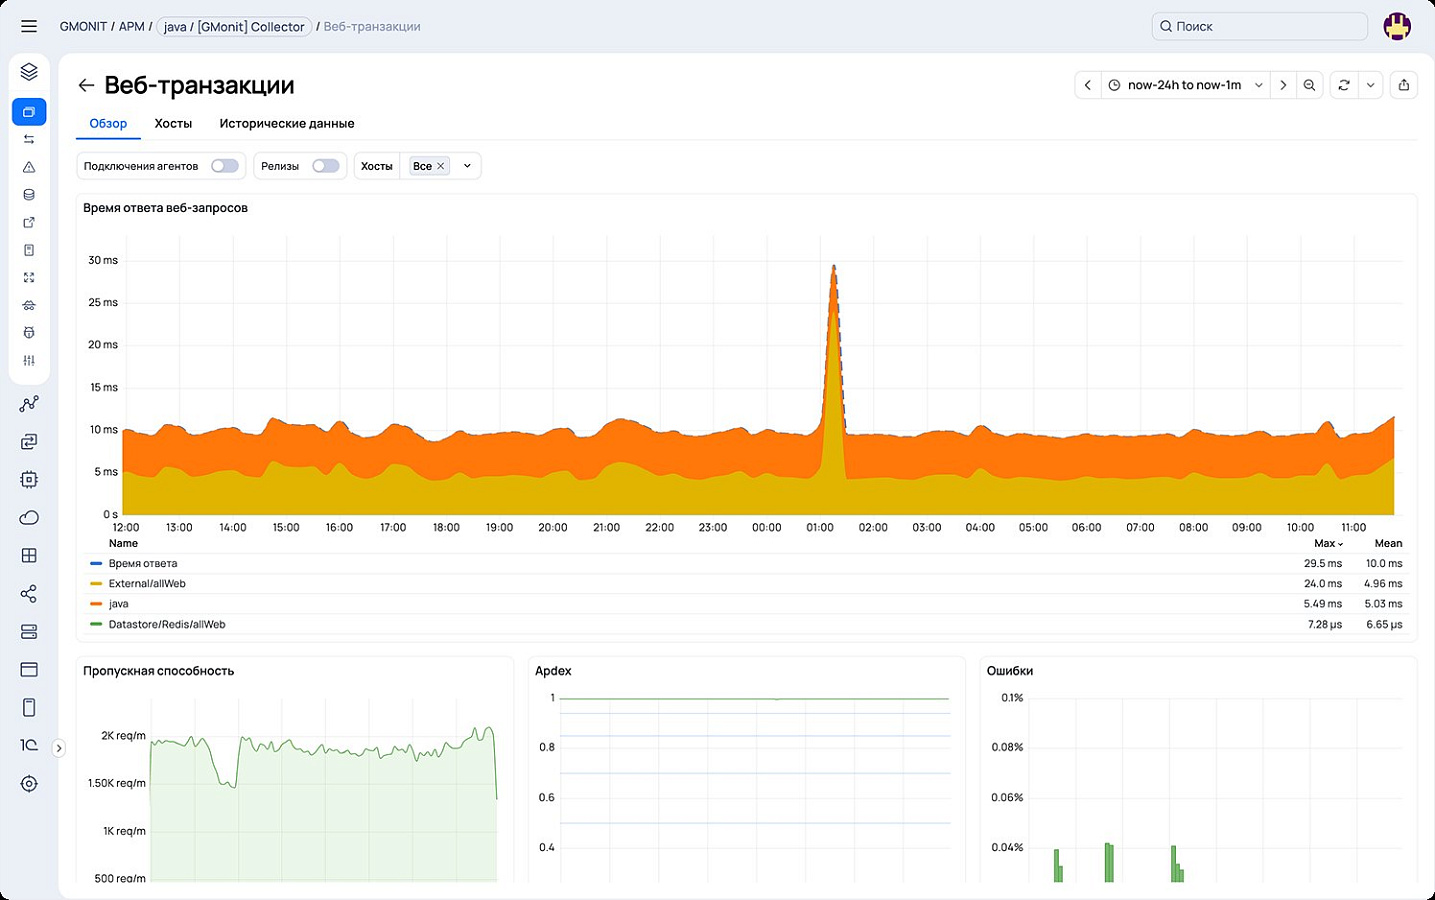Remove the Все host filter tag

[440, 166]
